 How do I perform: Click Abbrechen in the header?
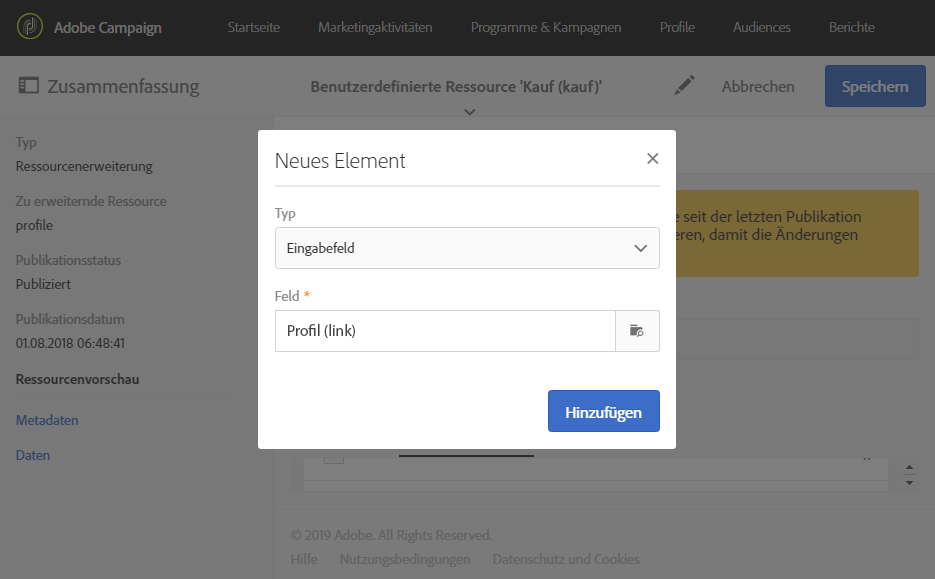[758, 87]
